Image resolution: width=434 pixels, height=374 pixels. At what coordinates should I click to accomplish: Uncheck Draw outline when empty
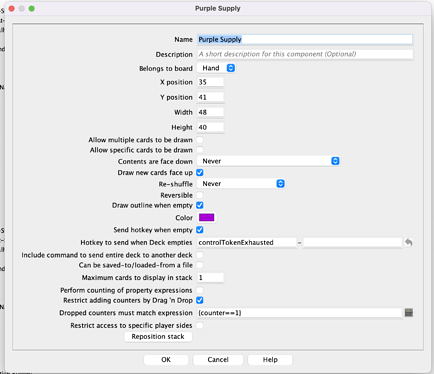pyautogui.click(x=200, y=205)
